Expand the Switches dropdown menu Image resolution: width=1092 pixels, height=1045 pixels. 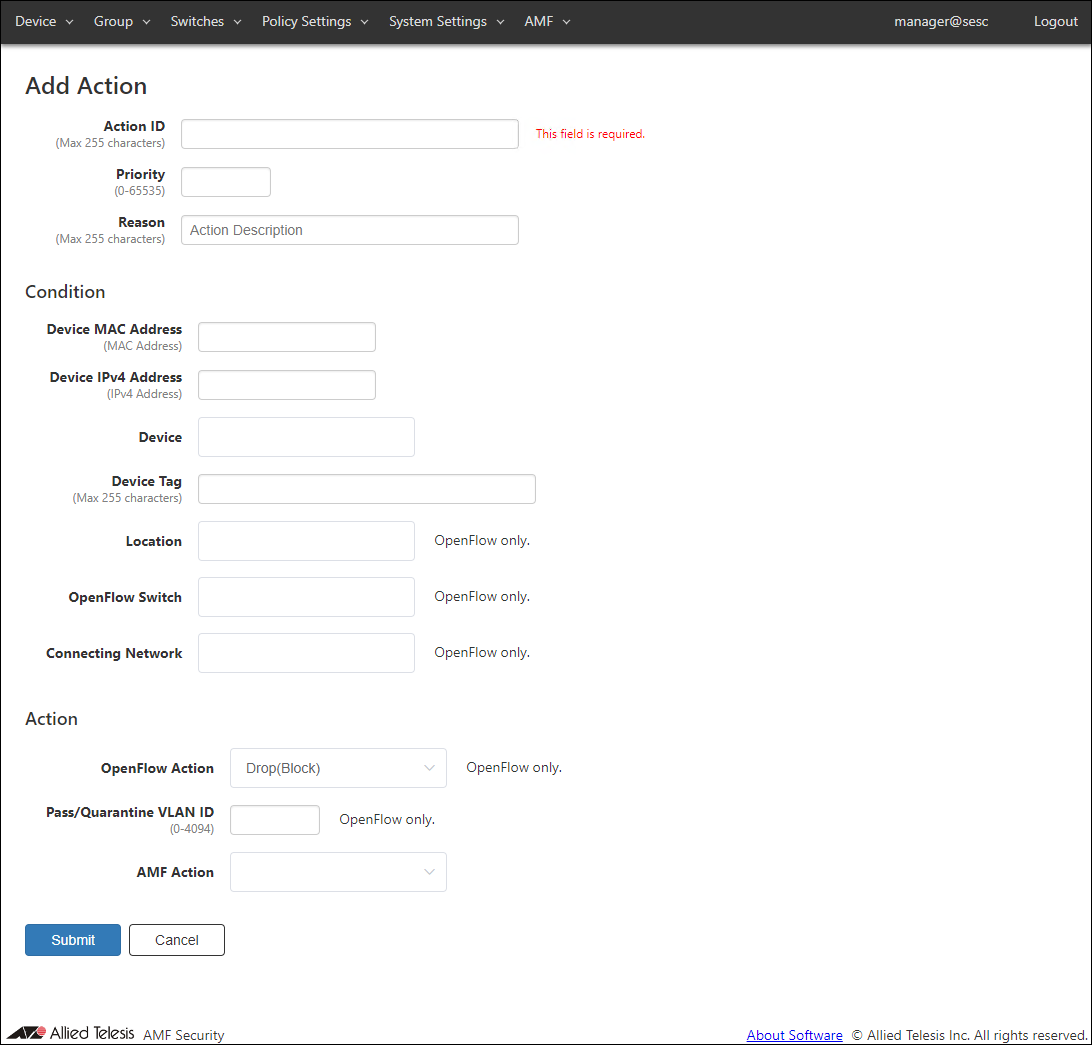[206, 21]
